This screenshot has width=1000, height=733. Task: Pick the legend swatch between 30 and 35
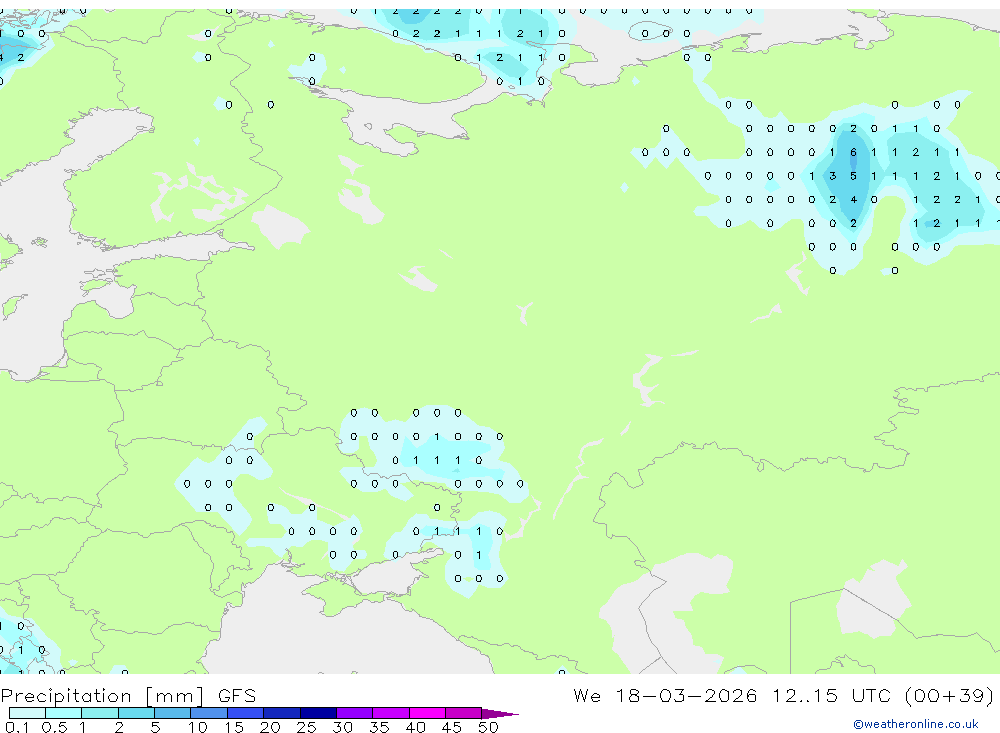coord(355,713)
